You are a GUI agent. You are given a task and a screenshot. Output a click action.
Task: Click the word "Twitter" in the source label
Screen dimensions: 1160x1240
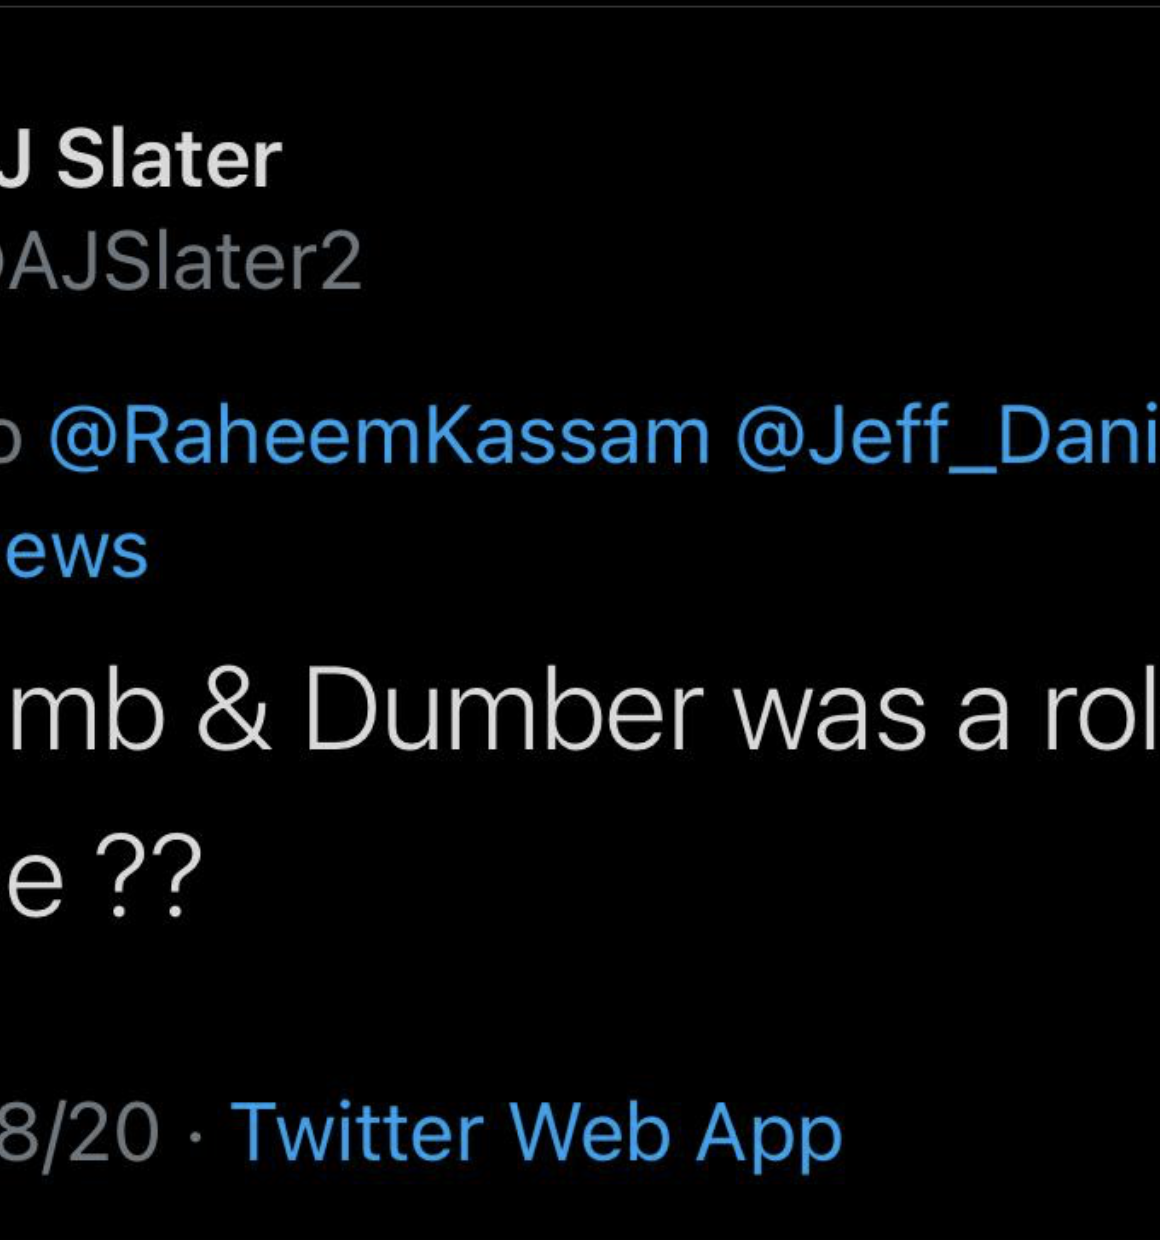click(x=358, y=1133)
